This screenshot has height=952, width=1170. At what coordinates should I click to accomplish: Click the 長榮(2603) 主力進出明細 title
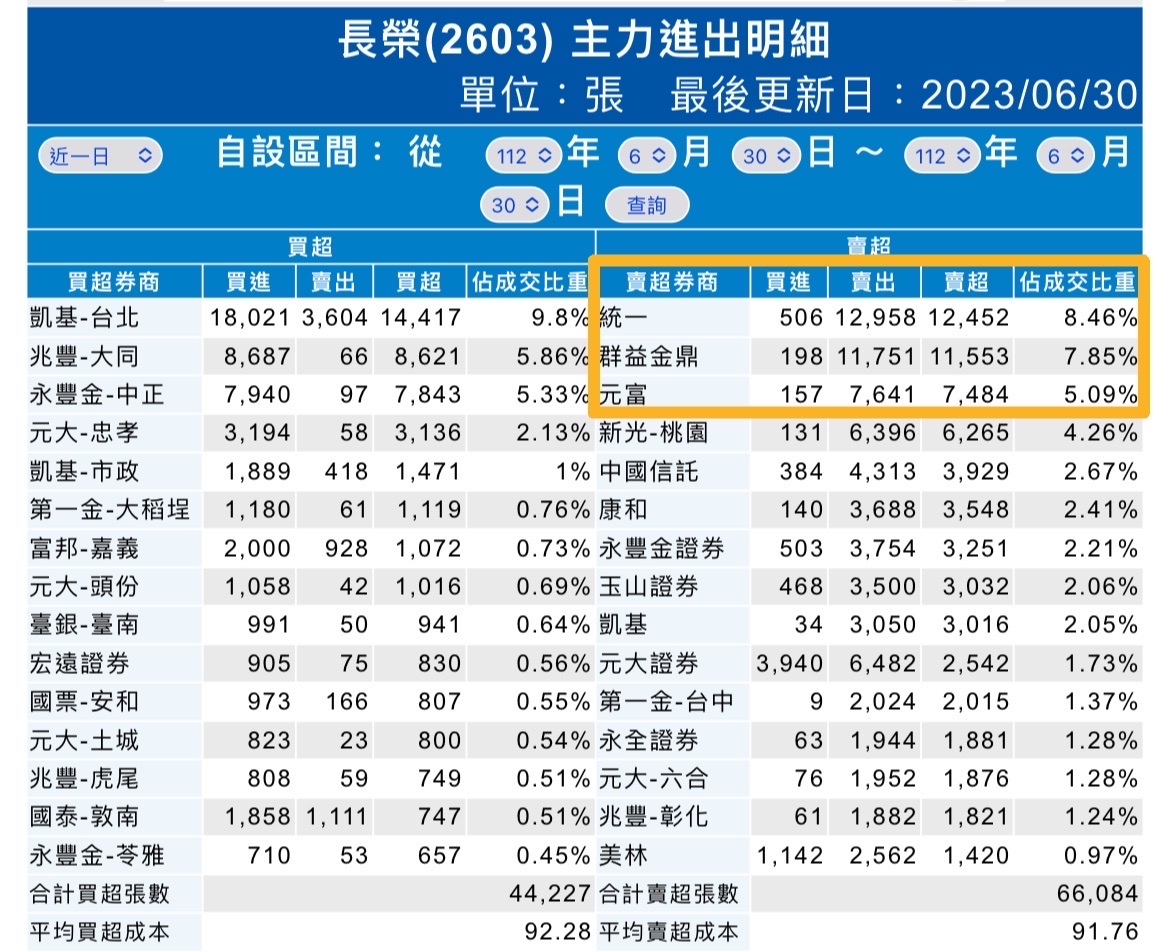click(x=584, y=40)
